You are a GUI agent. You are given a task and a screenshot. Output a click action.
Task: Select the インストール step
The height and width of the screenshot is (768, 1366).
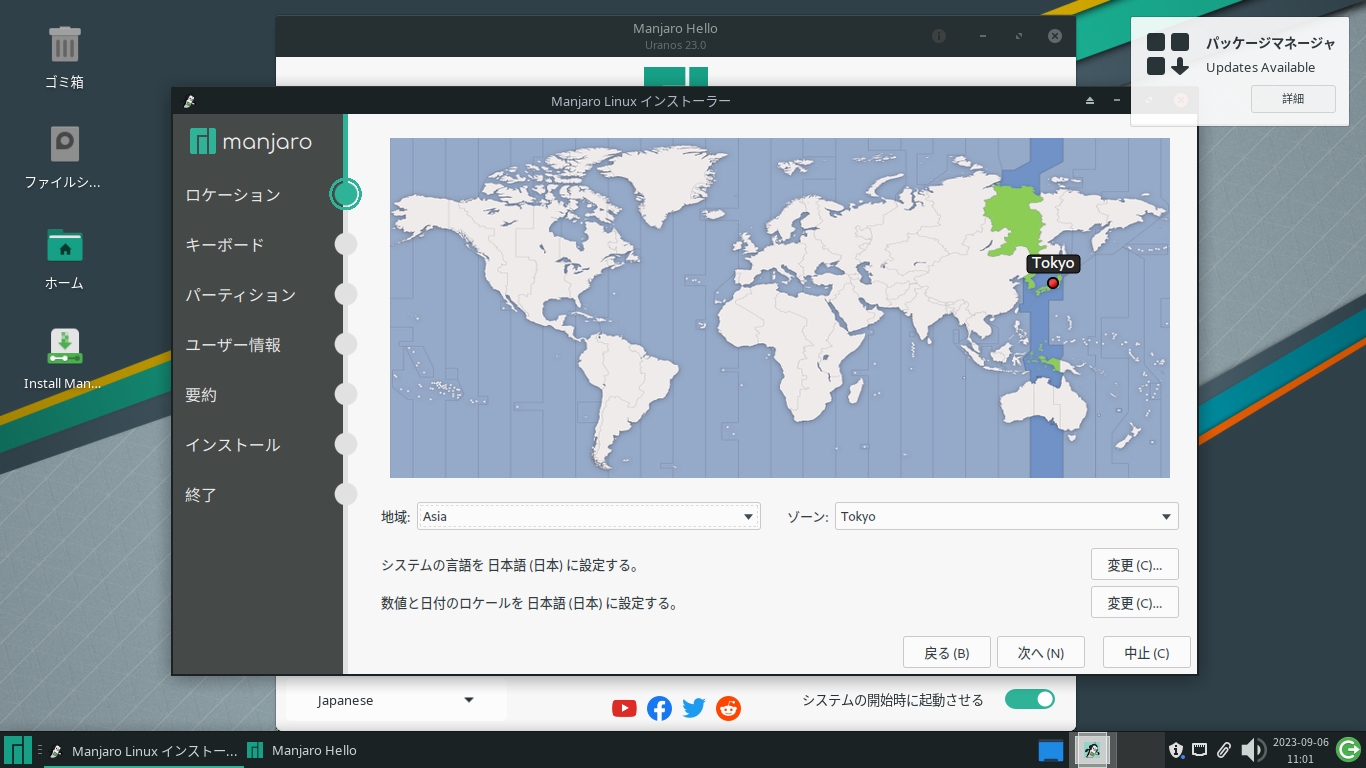[233, 445]
